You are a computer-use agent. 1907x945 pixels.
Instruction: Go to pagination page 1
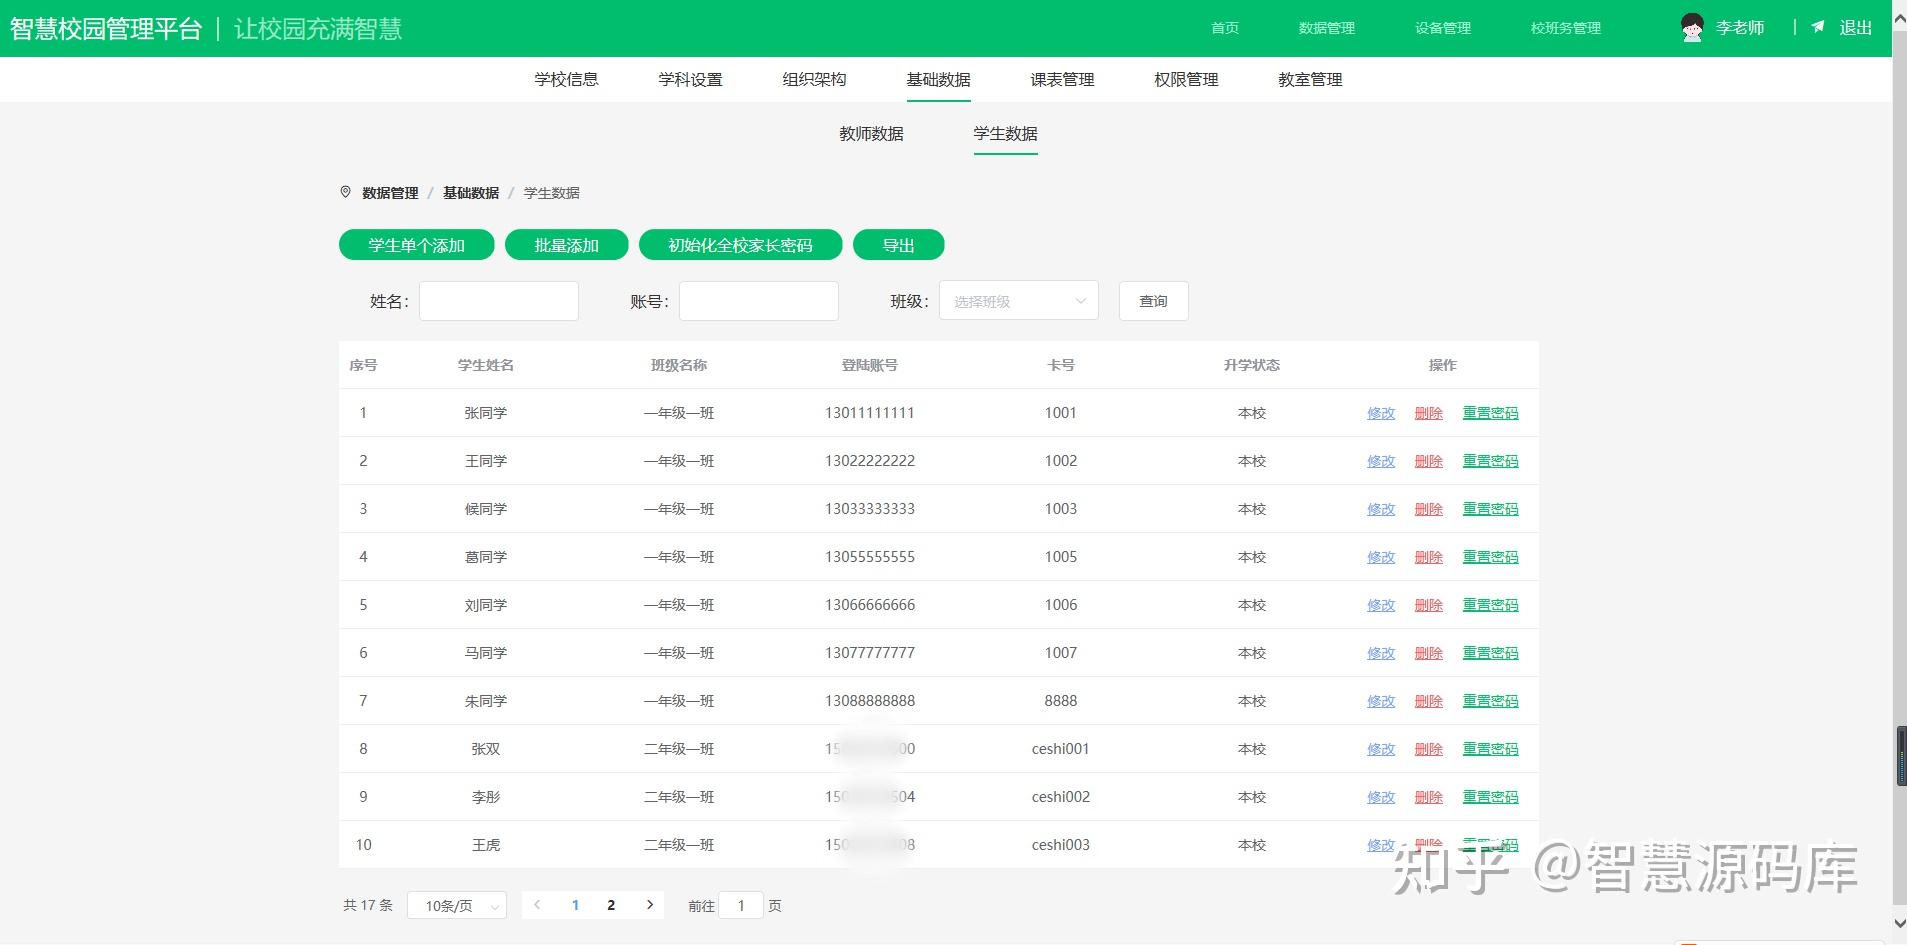pos(575,905)
